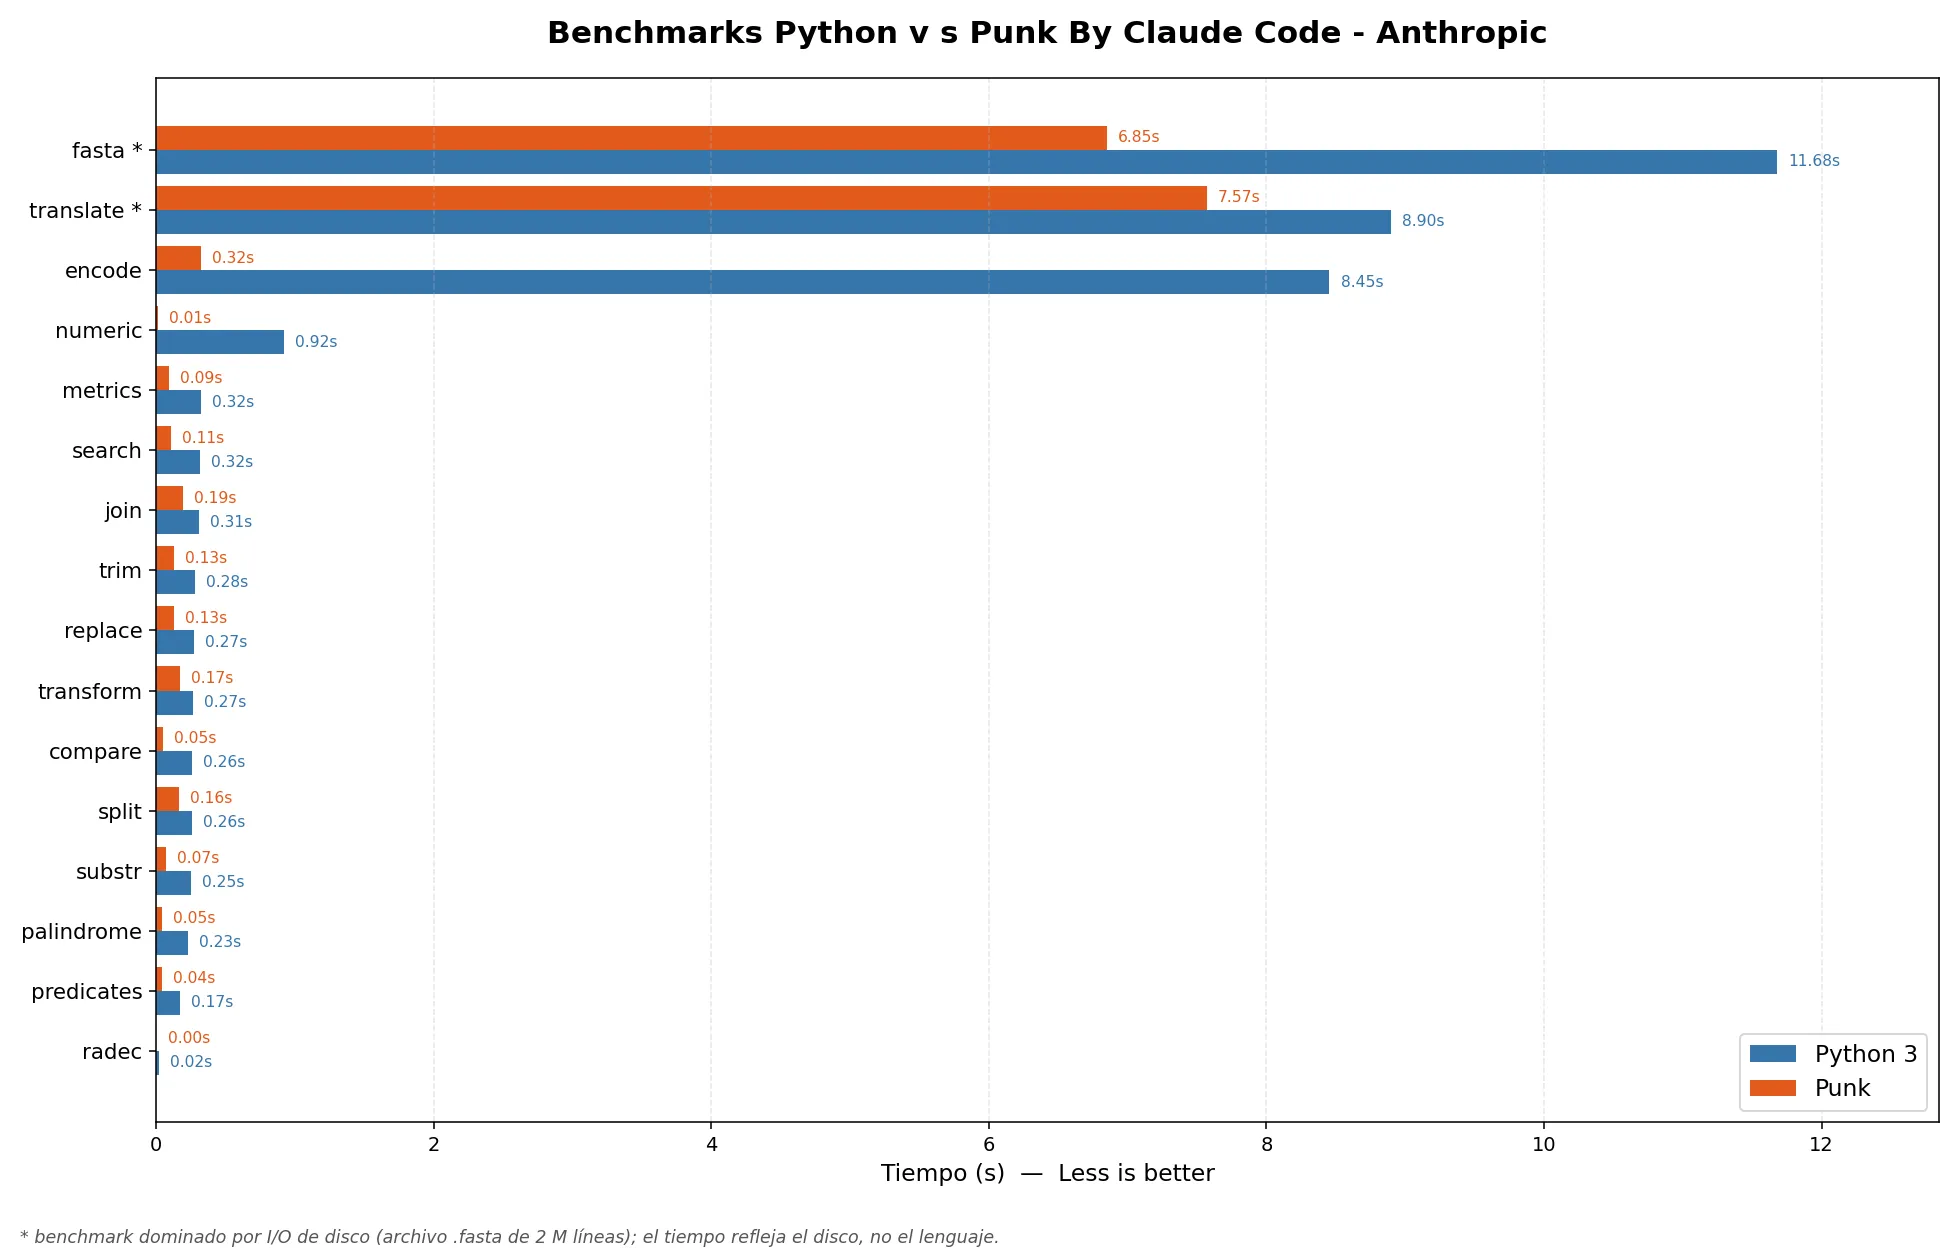Click the '0.04s' value label

pos(194,978)
